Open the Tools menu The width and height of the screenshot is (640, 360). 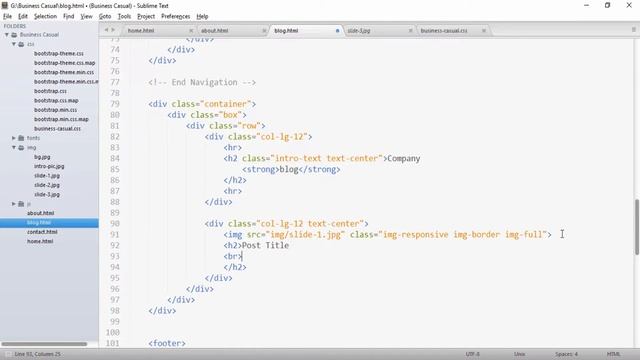tap(124, 16)
